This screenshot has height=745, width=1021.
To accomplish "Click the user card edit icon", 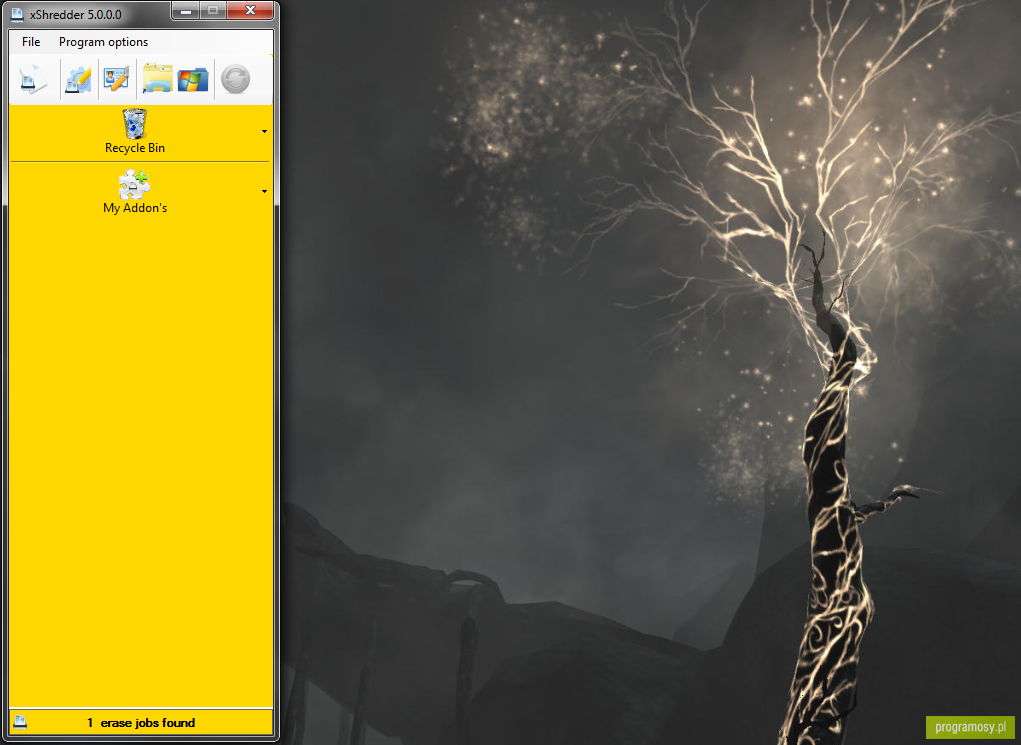I will click(x=117, y=79).
